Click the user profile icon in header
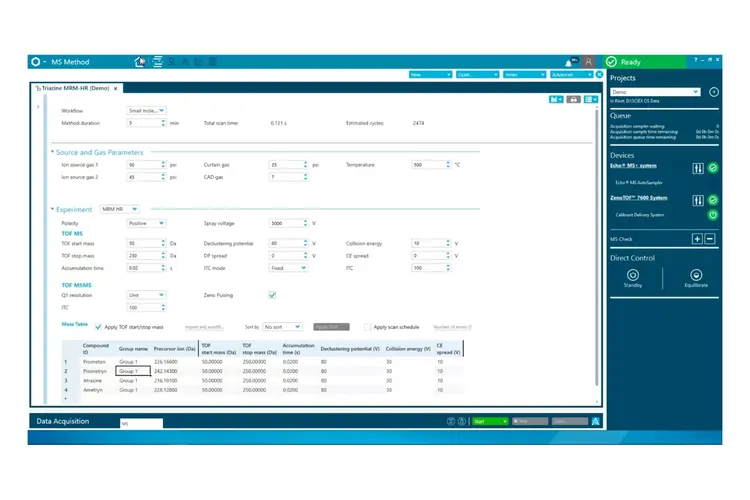The width and height of the screenshot is (750, 500). coord(589,62)
